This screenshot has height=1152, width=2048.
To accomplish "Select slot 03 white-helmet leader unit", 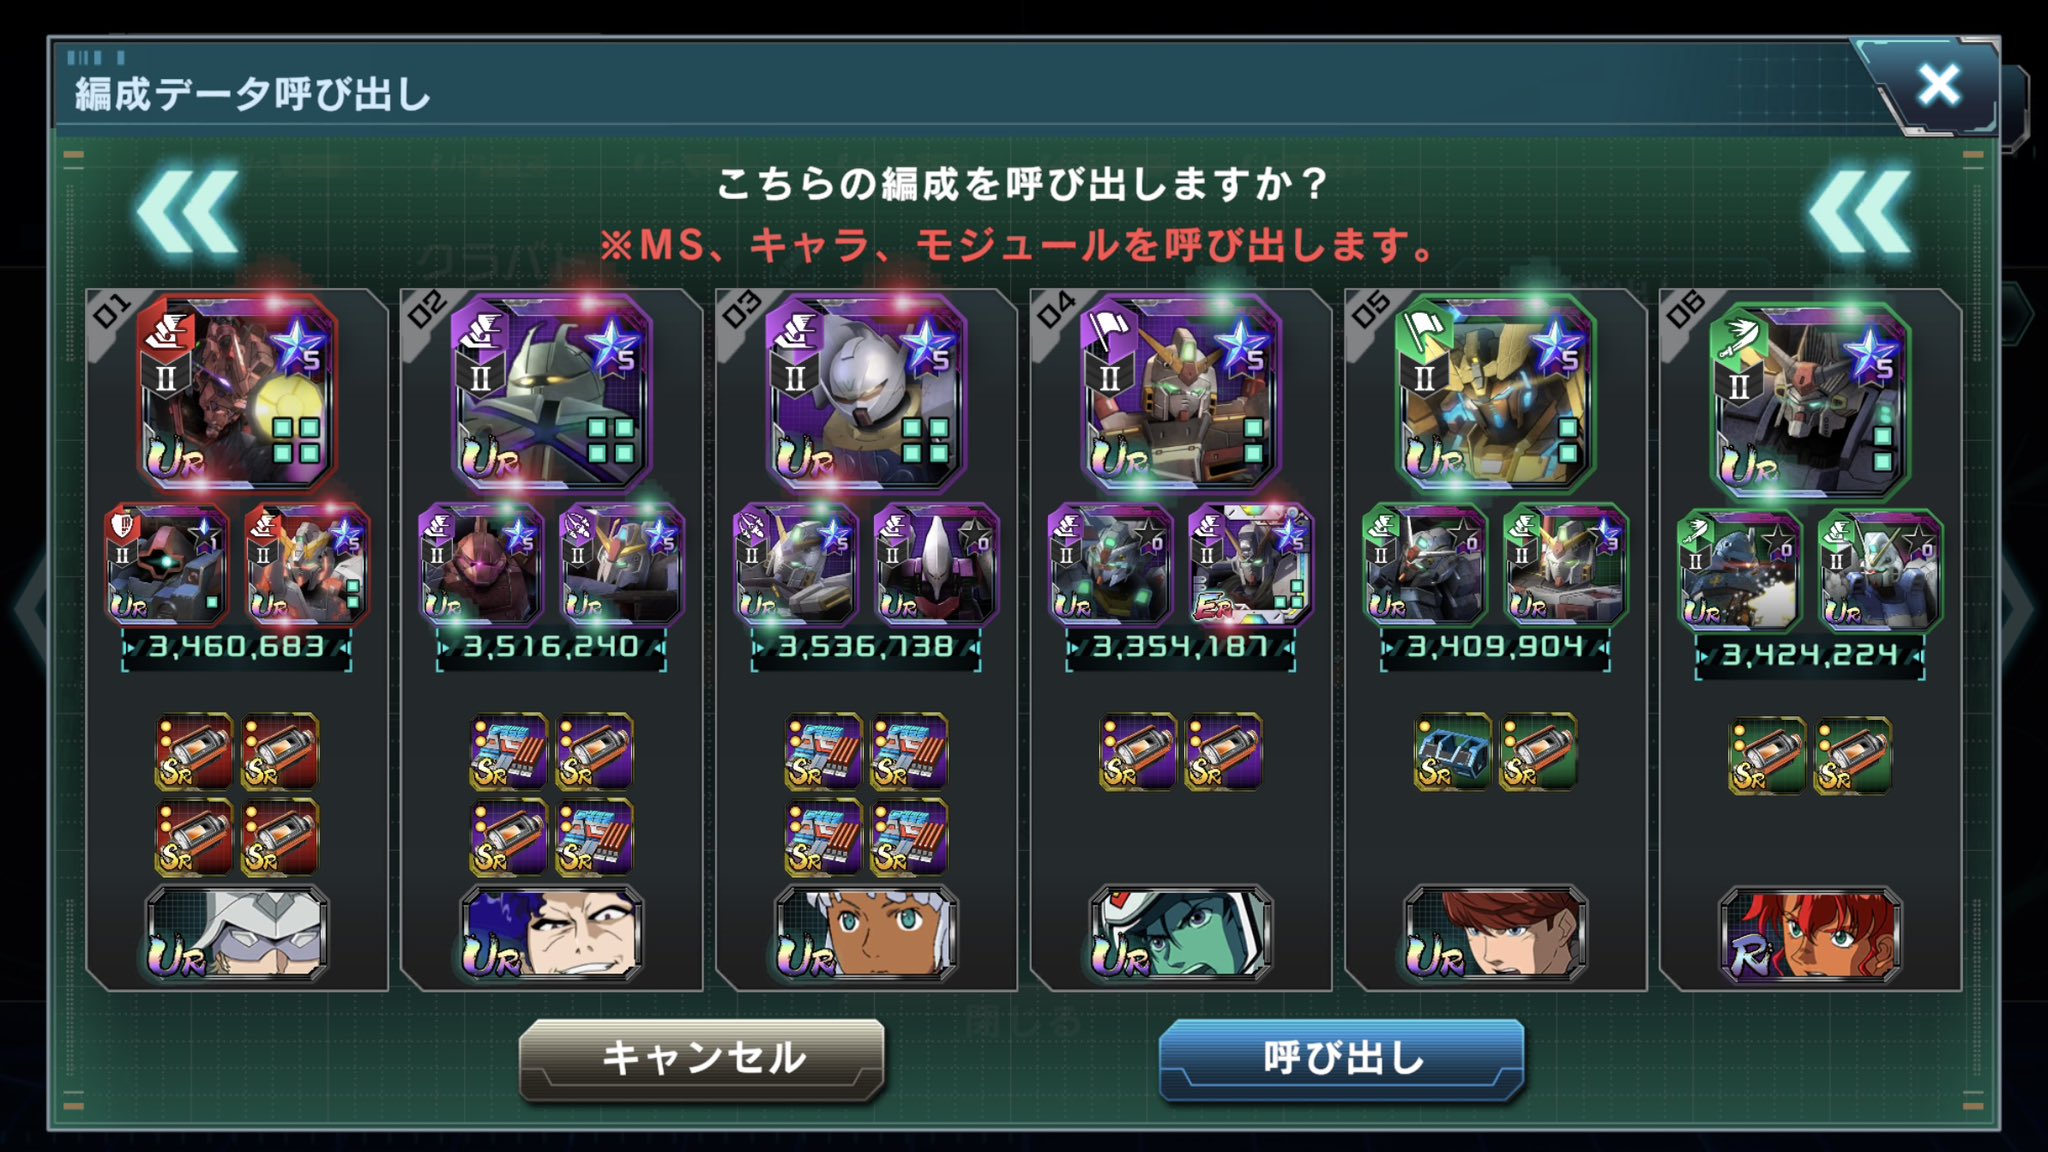I will pyautogui.click(x=866, y=392).
